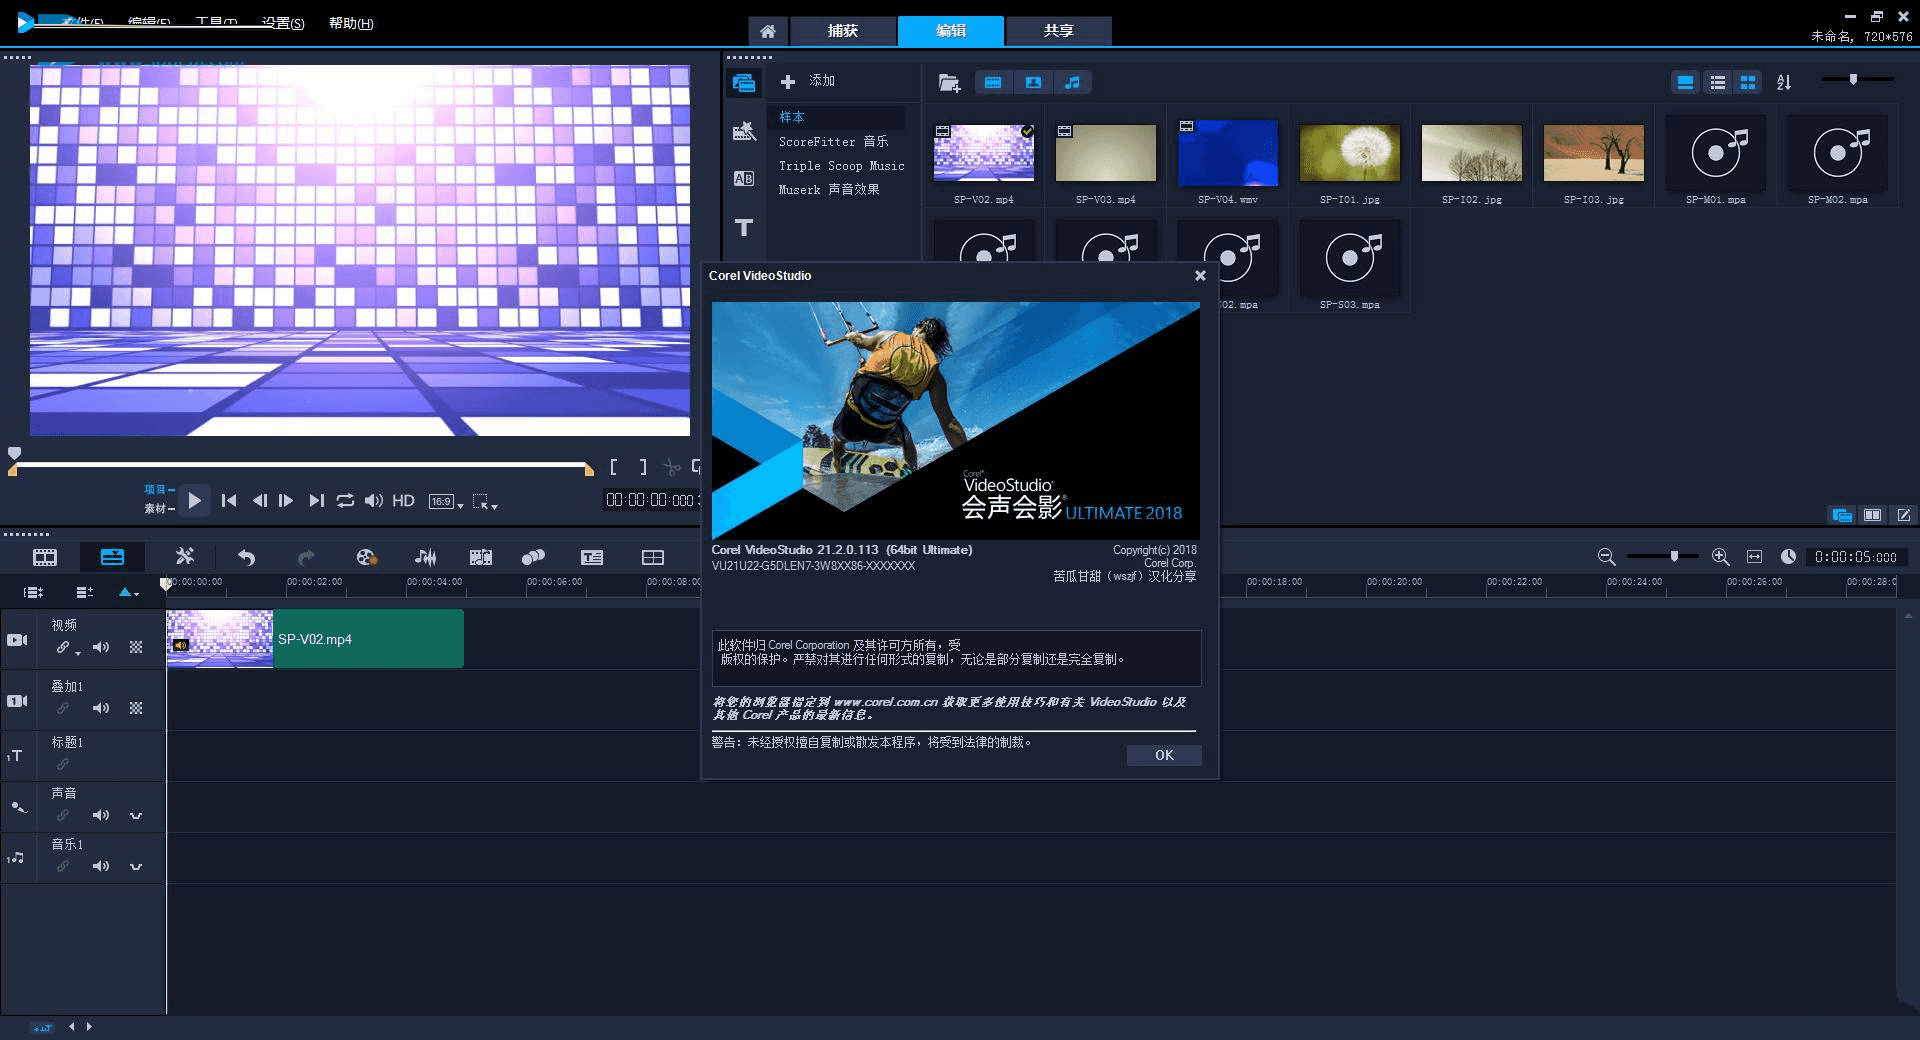Image resolution: width=1920 pixels, height=1040 pixels.
Task: Click the Undo arrow in timeline toolbar
Action: point(246,557)
